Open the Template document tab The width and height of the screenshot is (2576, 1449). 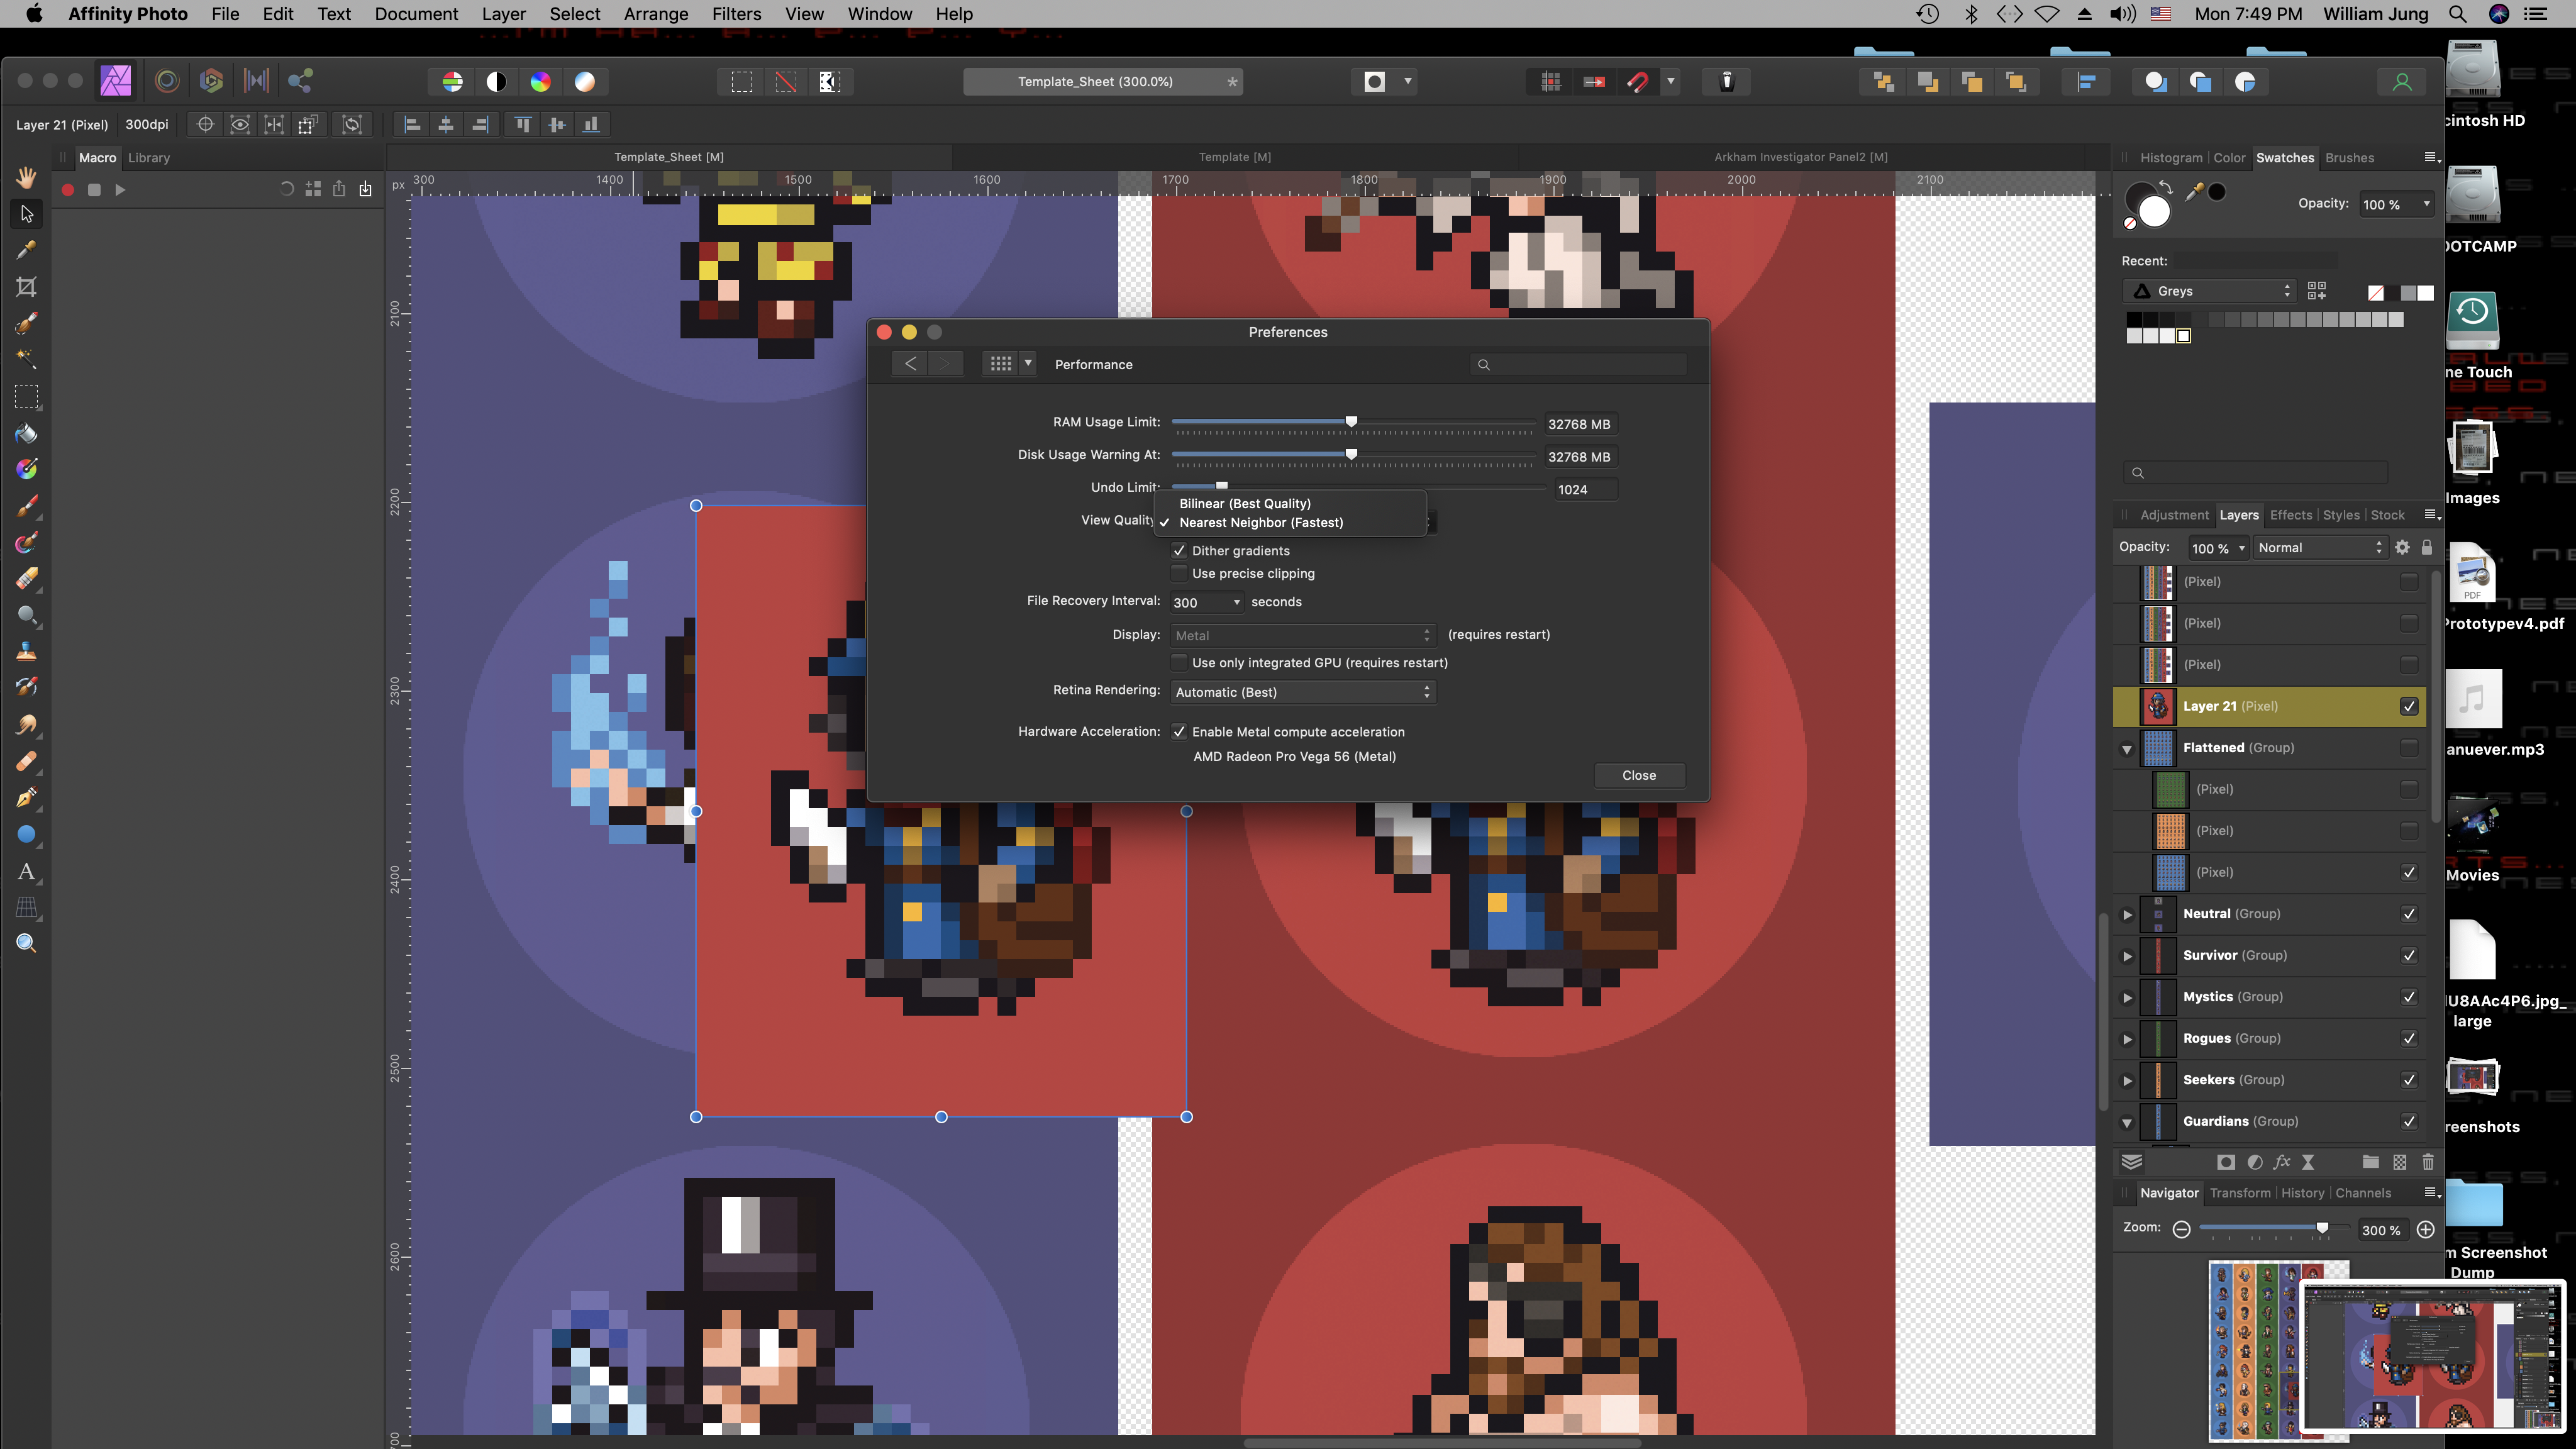1235,157
